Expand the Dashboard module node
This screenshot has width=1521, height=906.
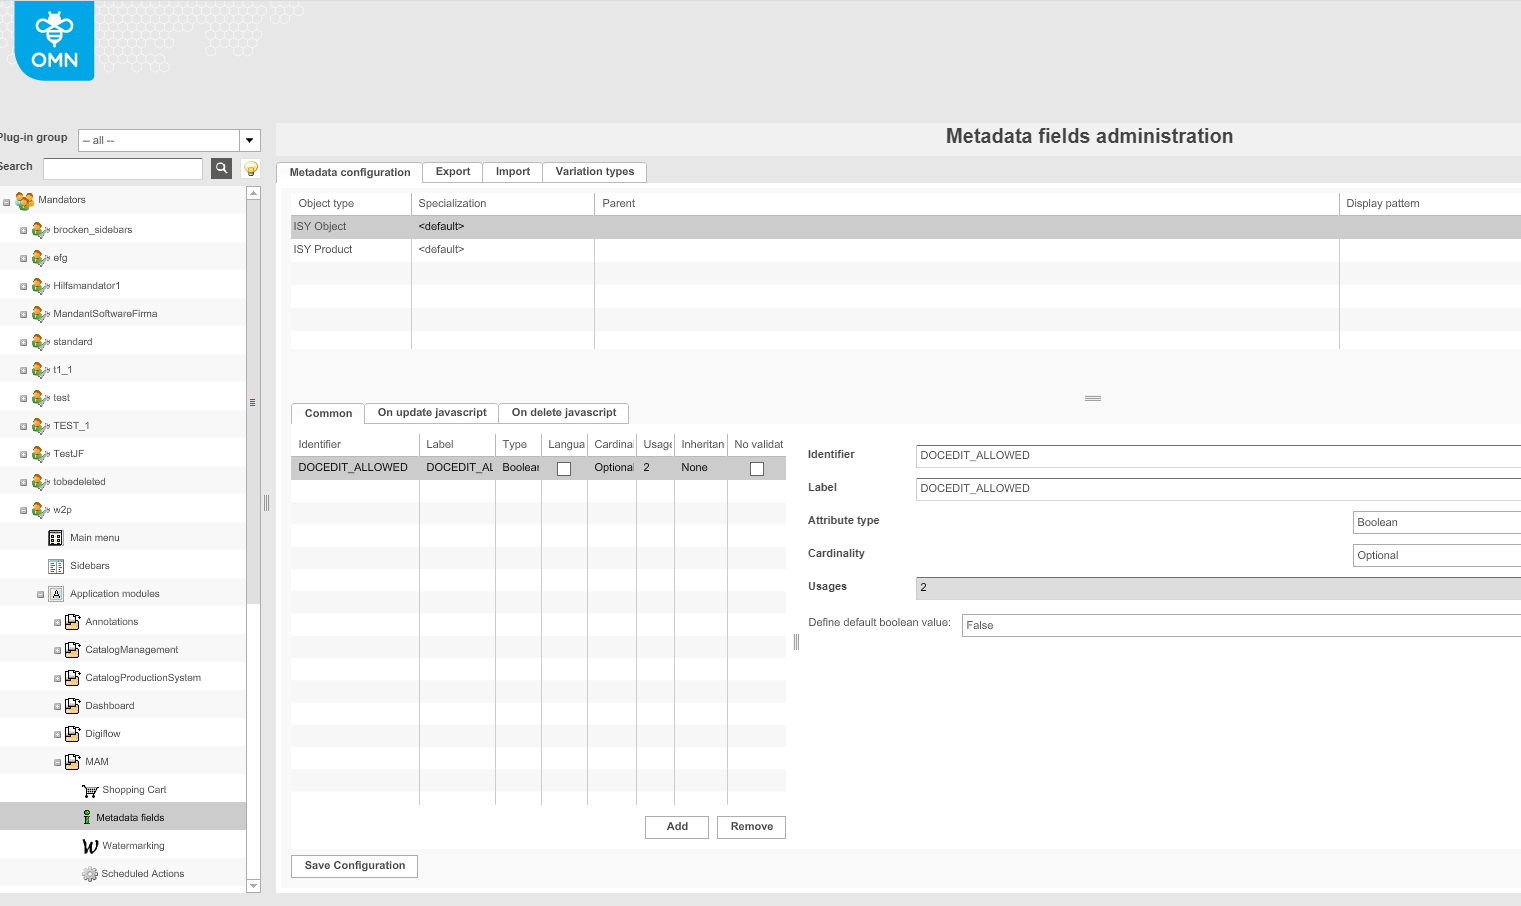click(57, 707)
